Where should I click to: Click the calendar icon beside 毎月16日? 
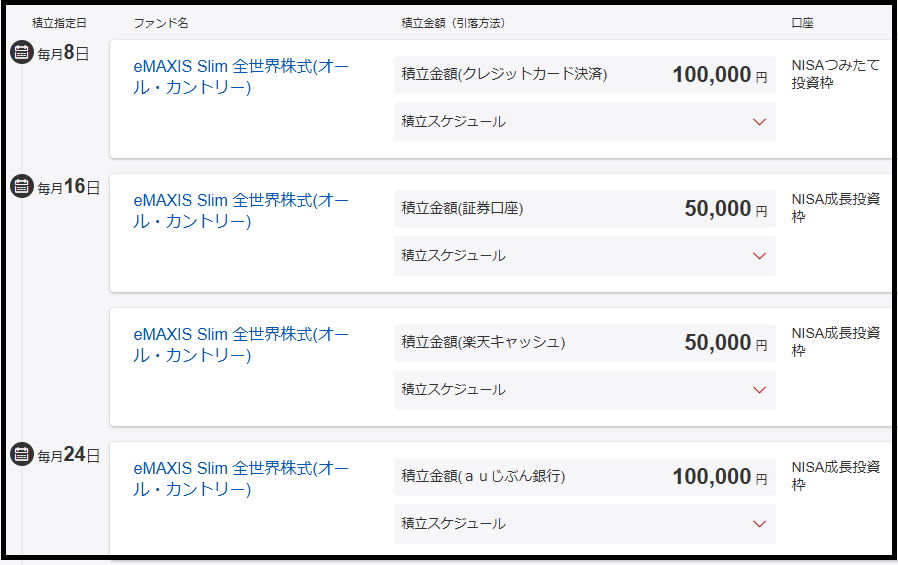(22, 186)
